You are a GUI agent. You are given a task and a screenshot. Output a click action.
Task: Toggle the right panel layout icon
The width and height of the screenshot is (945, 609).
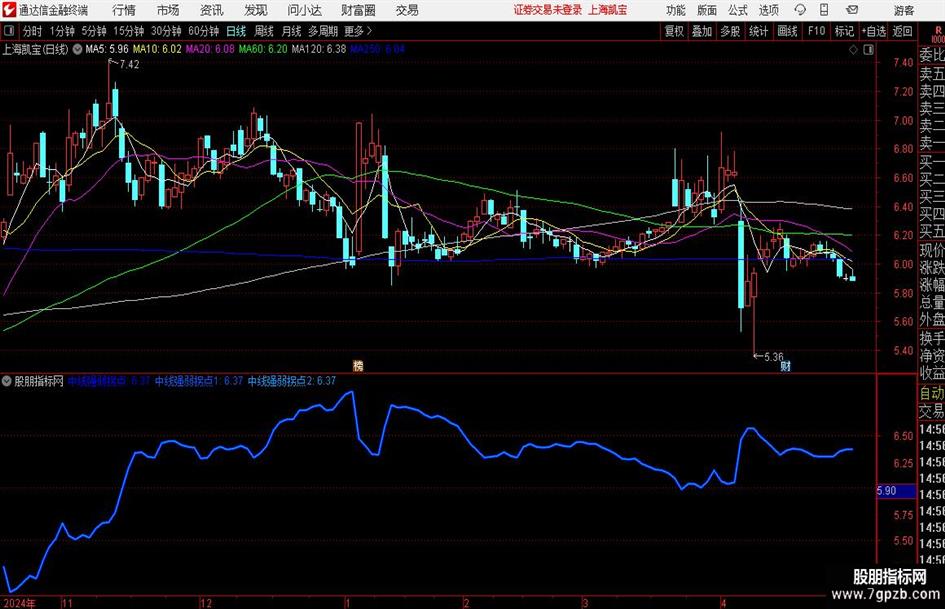tap(868, 49)
